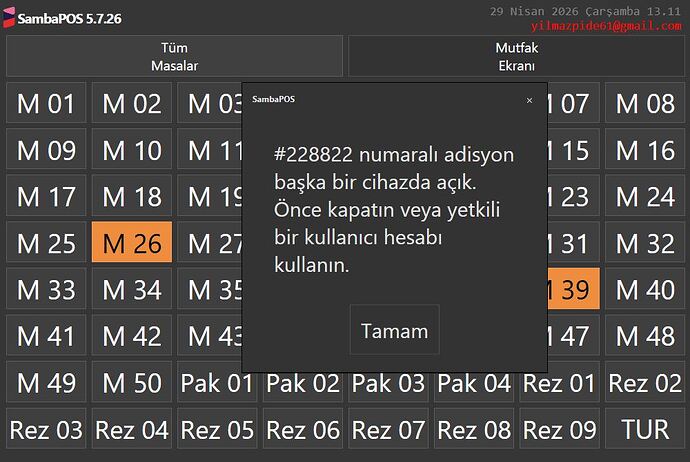Image resolution: width=690 pixels, height=462 pixels.
Task: Open table M 49
Action: point(46,383)
